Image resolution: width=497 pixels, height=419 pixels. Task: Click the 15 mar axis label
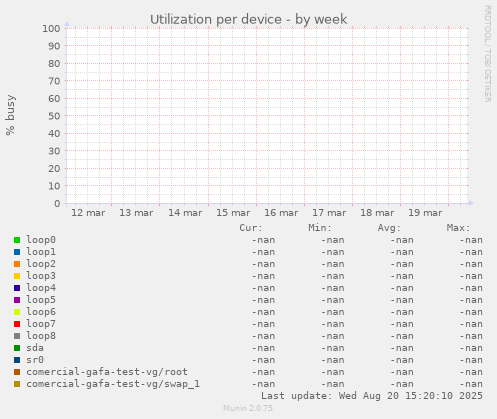coord(233,213)
